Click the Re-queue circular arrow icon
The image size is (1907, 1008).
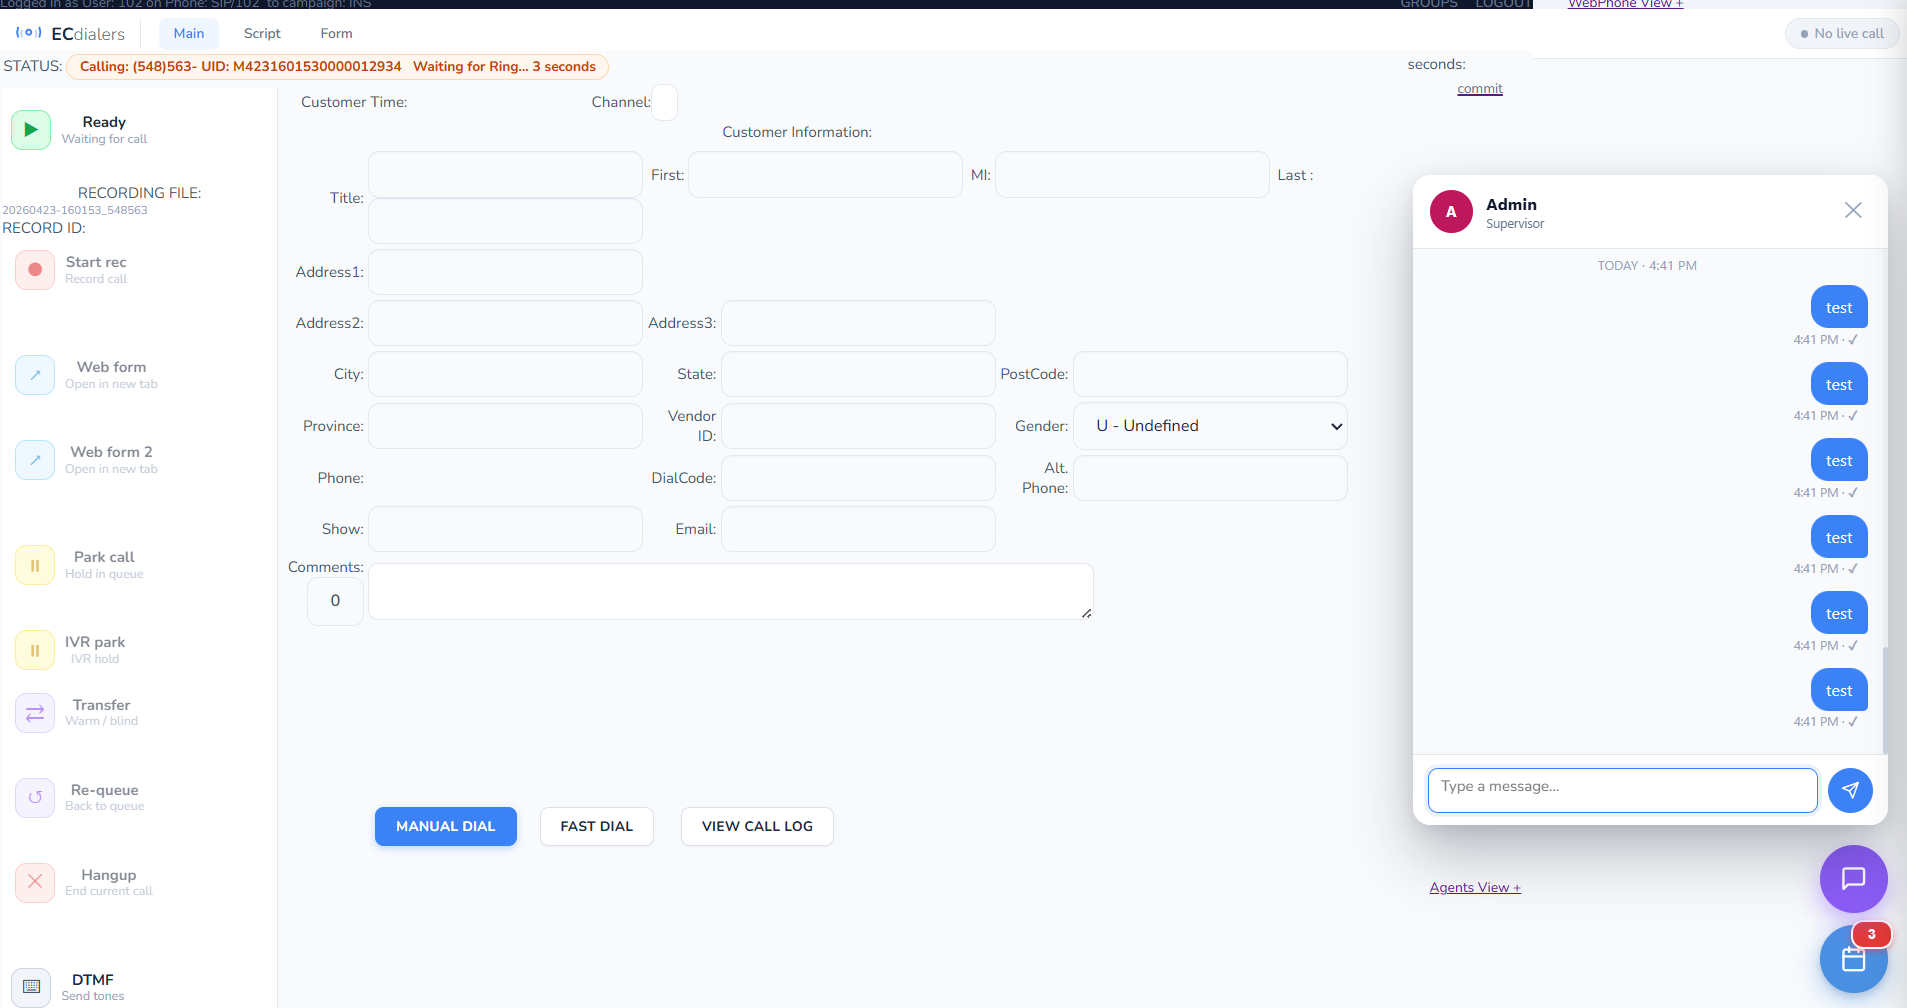click(x=35, y=798)
